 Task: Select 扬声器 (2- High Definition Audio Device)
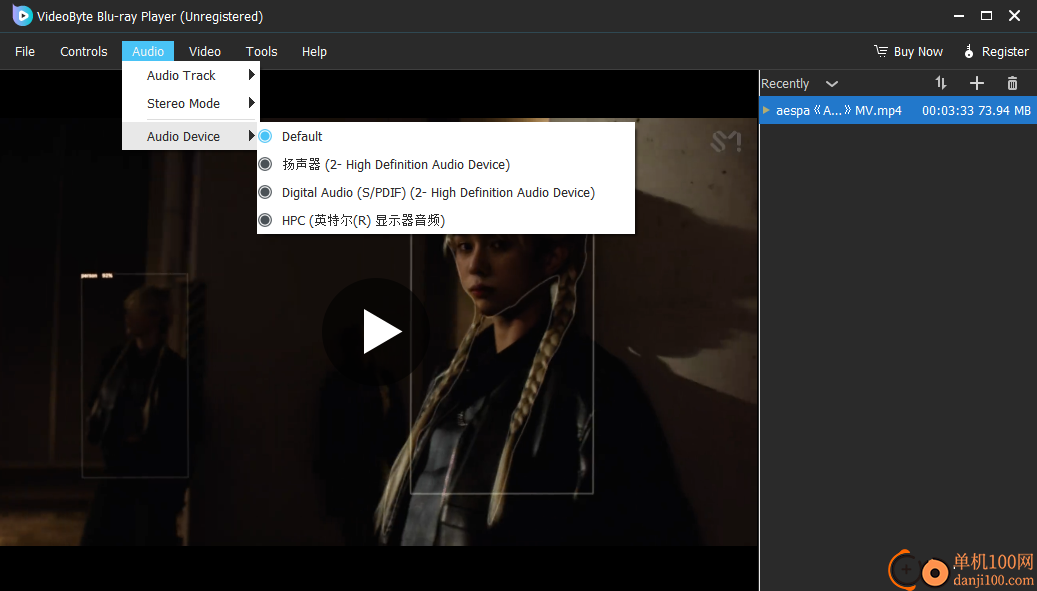click(446, 164)
